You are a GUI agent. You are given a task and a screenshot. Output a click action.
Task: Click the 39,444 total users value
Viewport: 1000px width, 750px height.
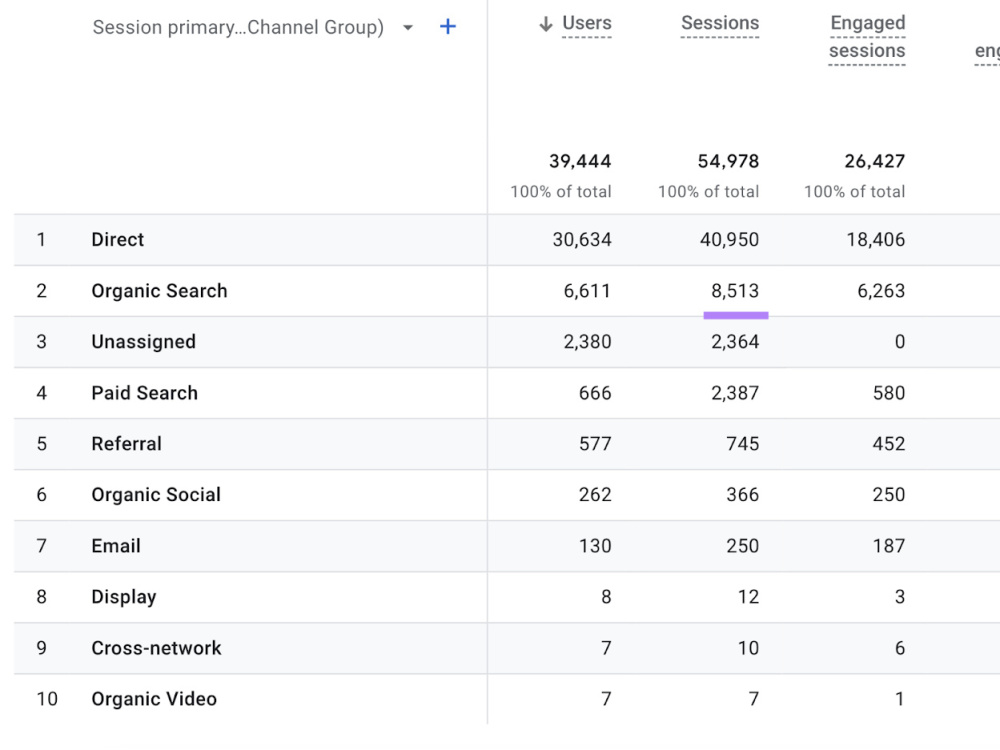point(580,161)
